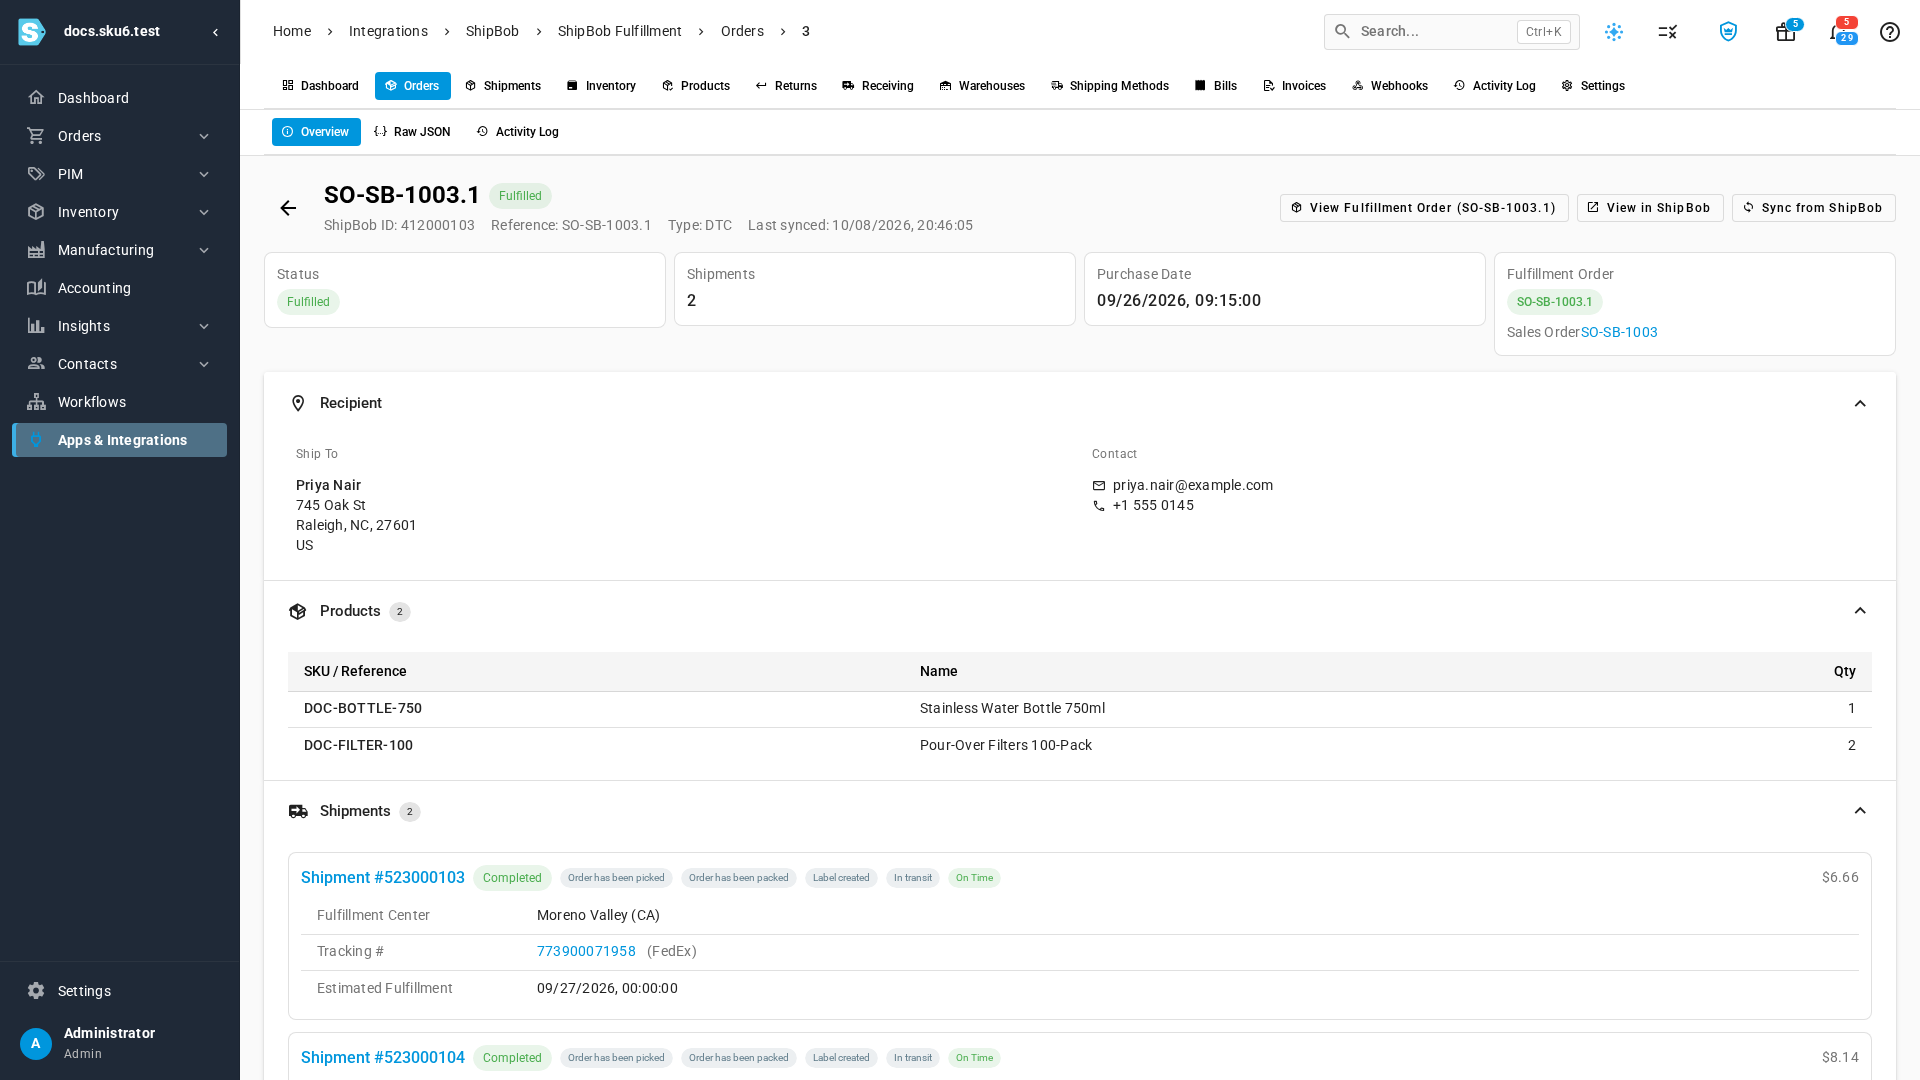Open the Shipping Methods tab
1920x1080 pixels.
1110,86
